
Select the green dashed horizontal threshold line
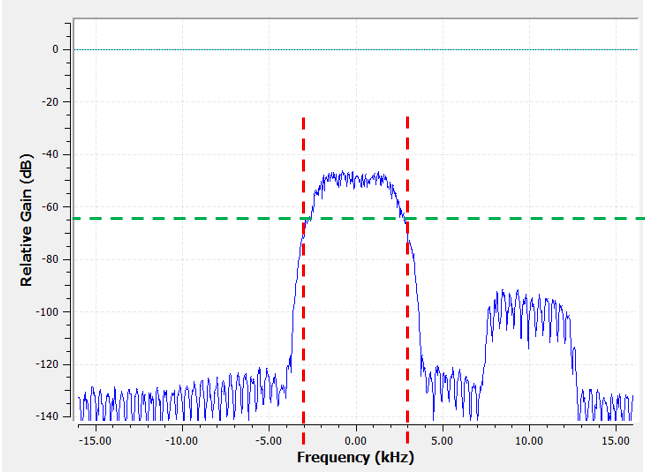pos(520,218)
